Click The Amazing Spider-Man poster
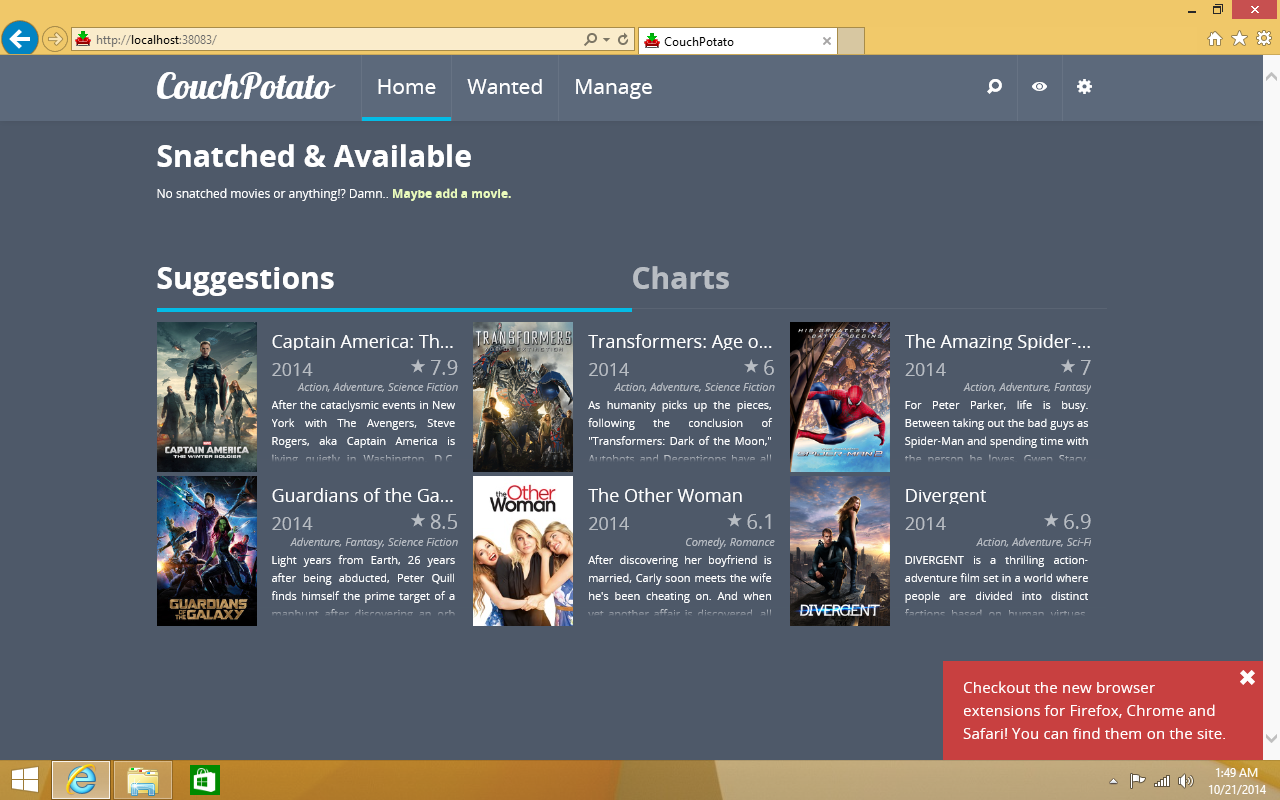 coord(840,397)
